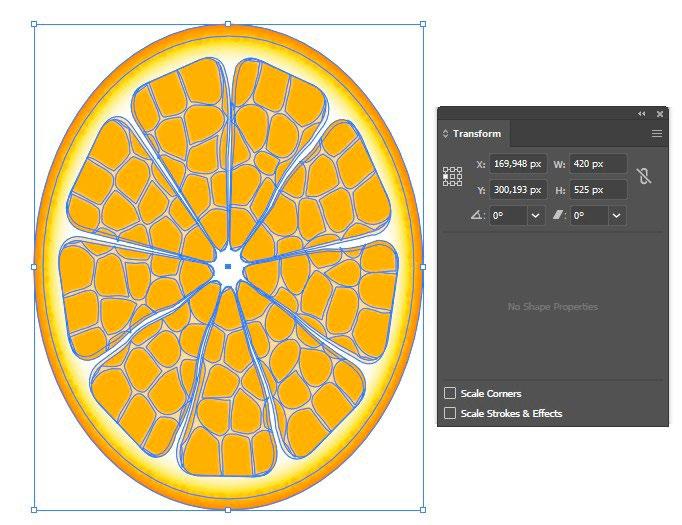Screen dimensions: 682x525
Task: Click the orange slice white center point
Action: tap(228, 267)
